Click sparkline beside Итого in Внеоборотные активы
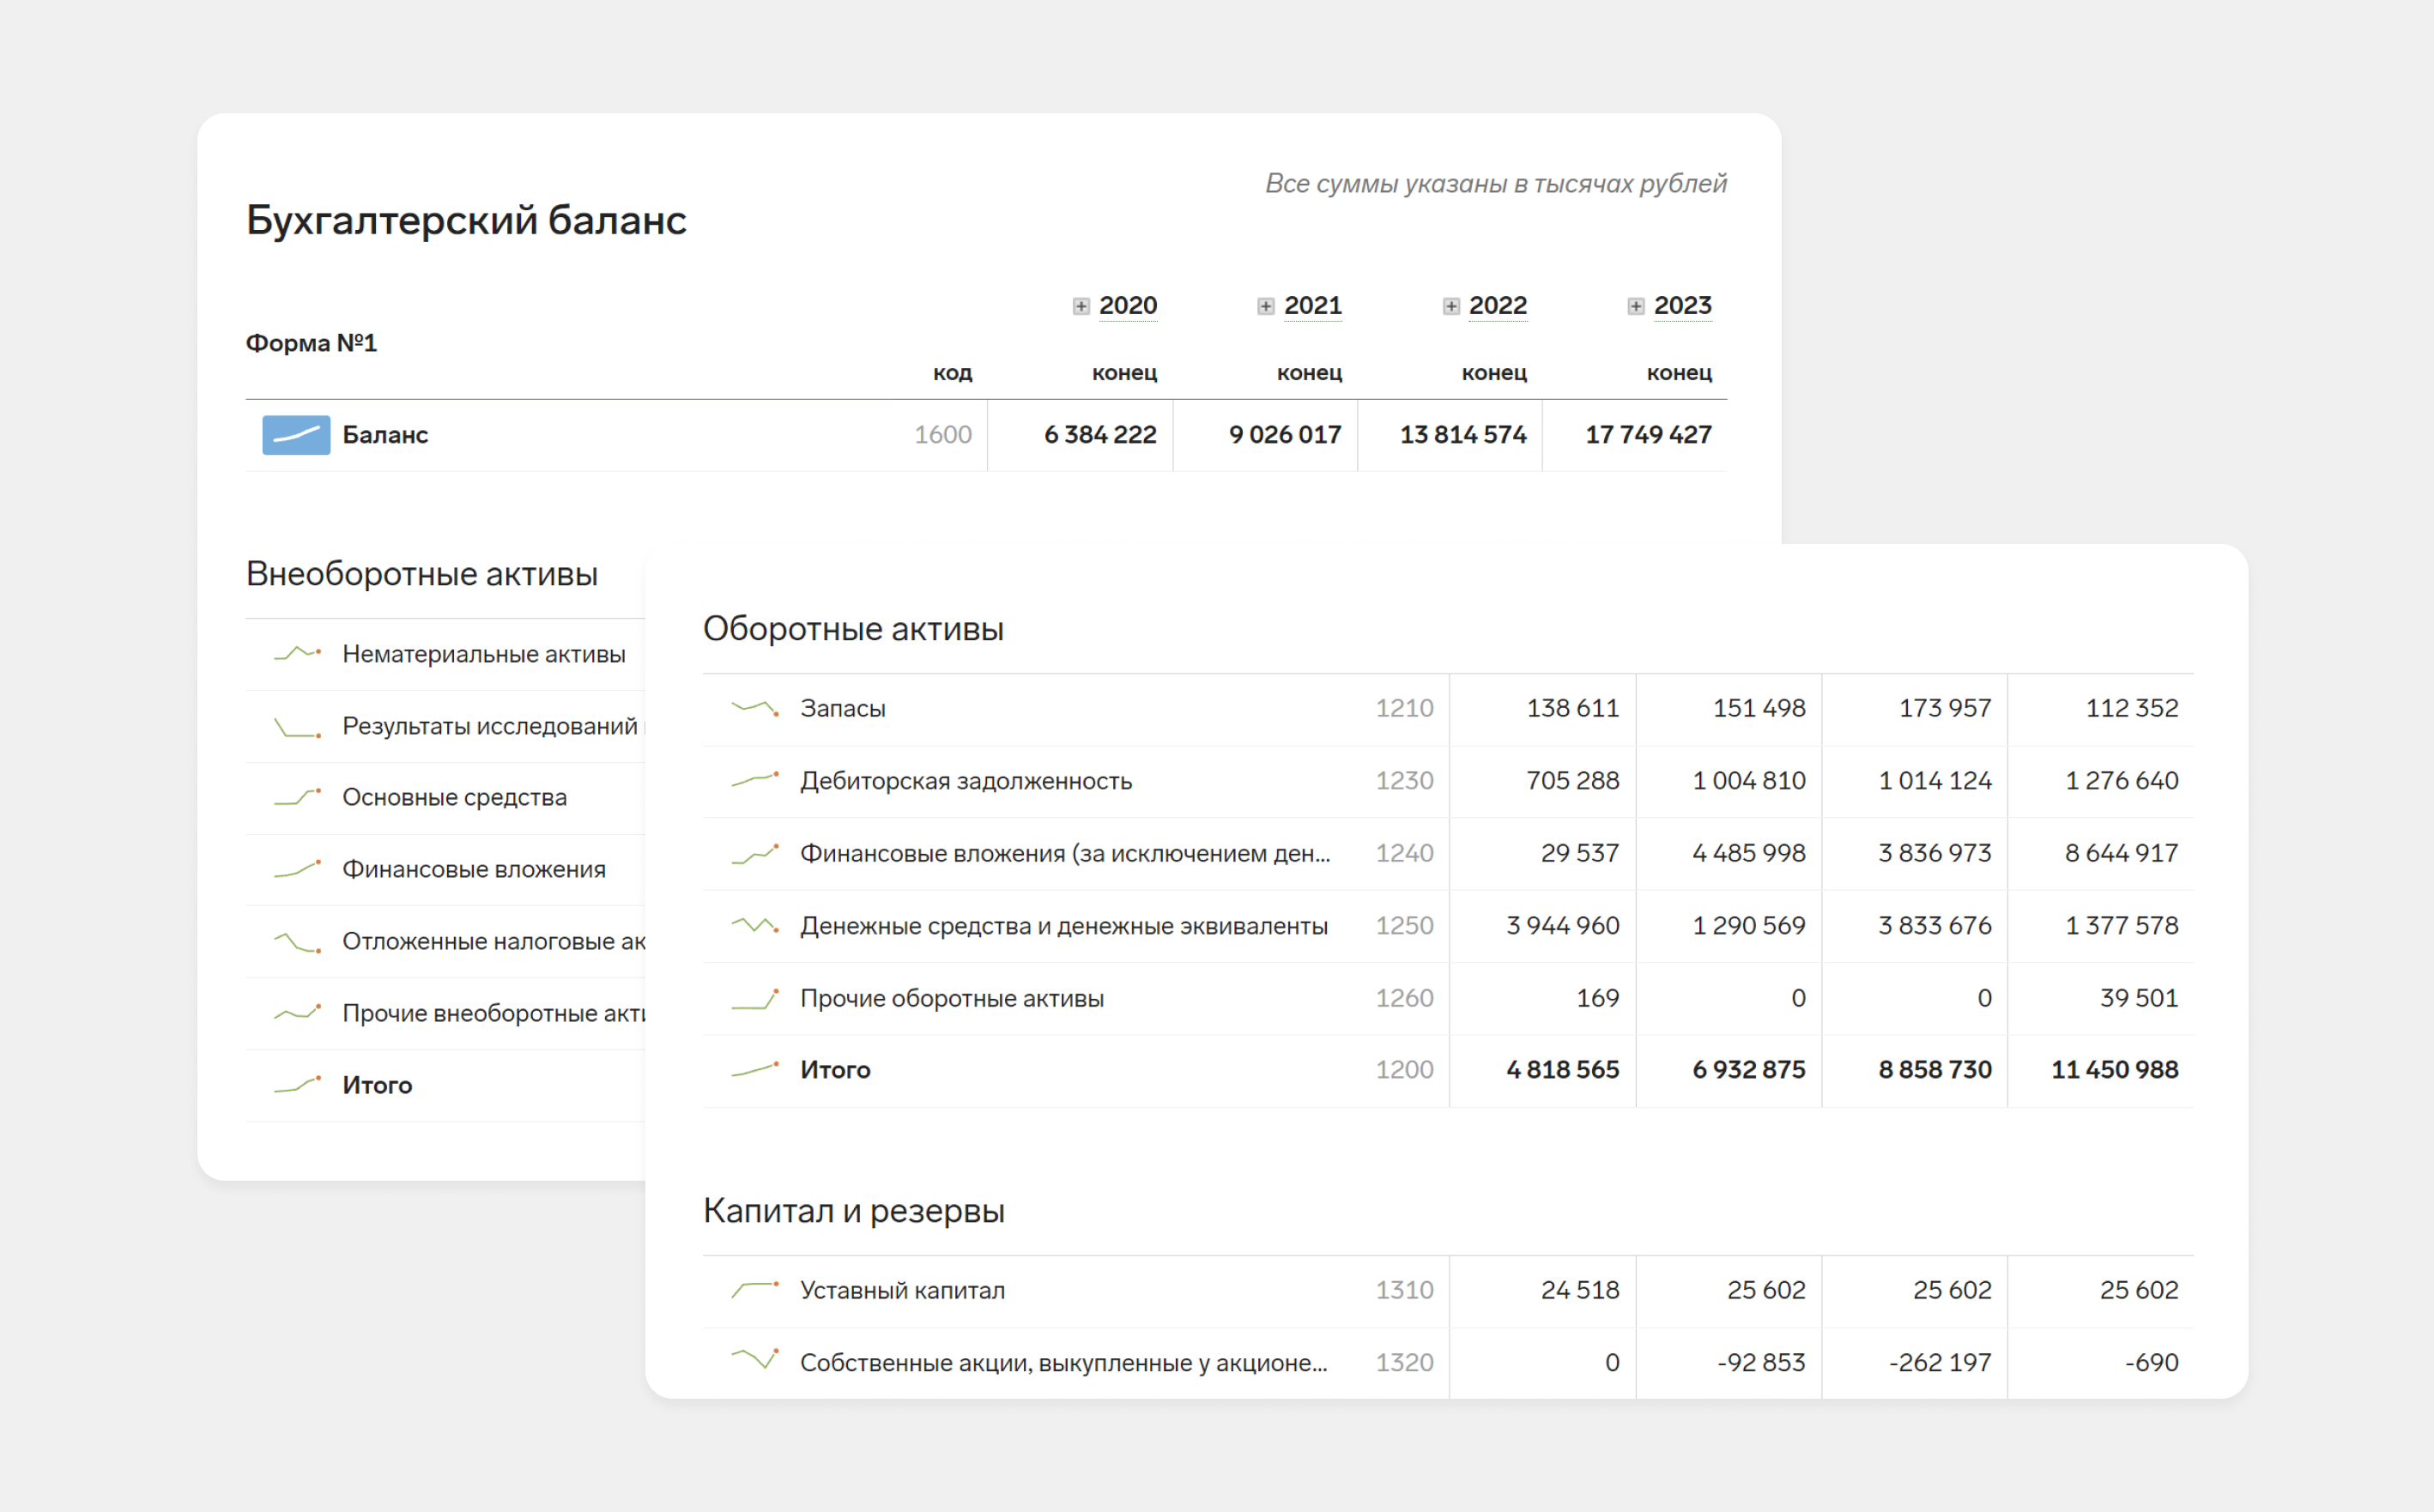 coord(297,1084)
